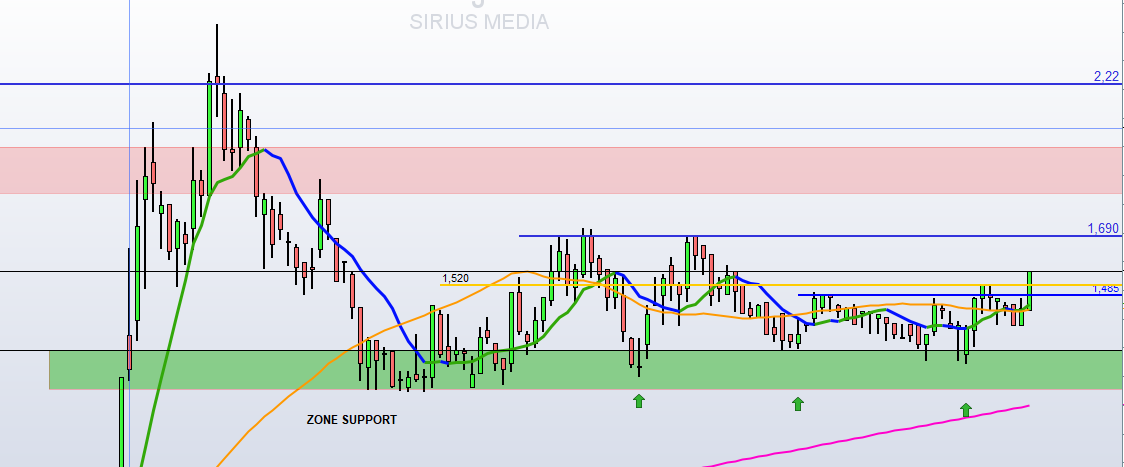Viewport: 1124px width, 467px height.
Task: Select middle green up arrow under support zone
Action: [798, 404]
